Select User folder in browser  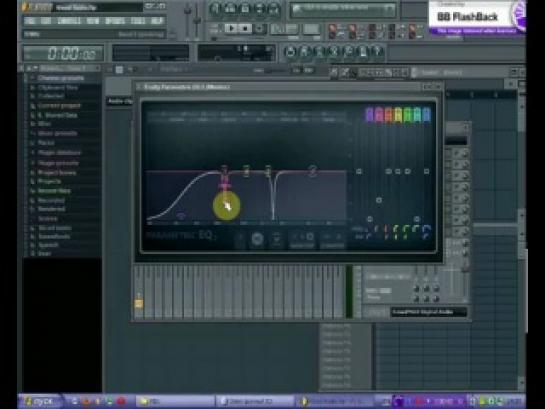pyautogui.click(x=44, y=254)
